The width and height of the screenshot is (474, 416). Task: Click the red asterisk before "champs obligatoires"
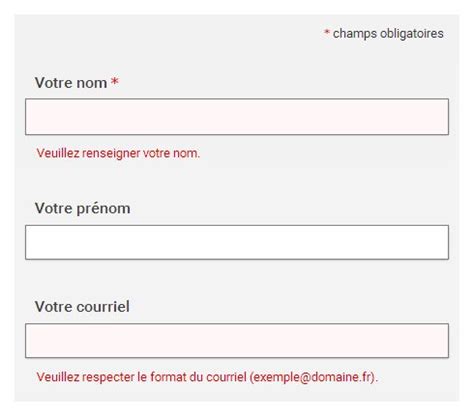327,32
